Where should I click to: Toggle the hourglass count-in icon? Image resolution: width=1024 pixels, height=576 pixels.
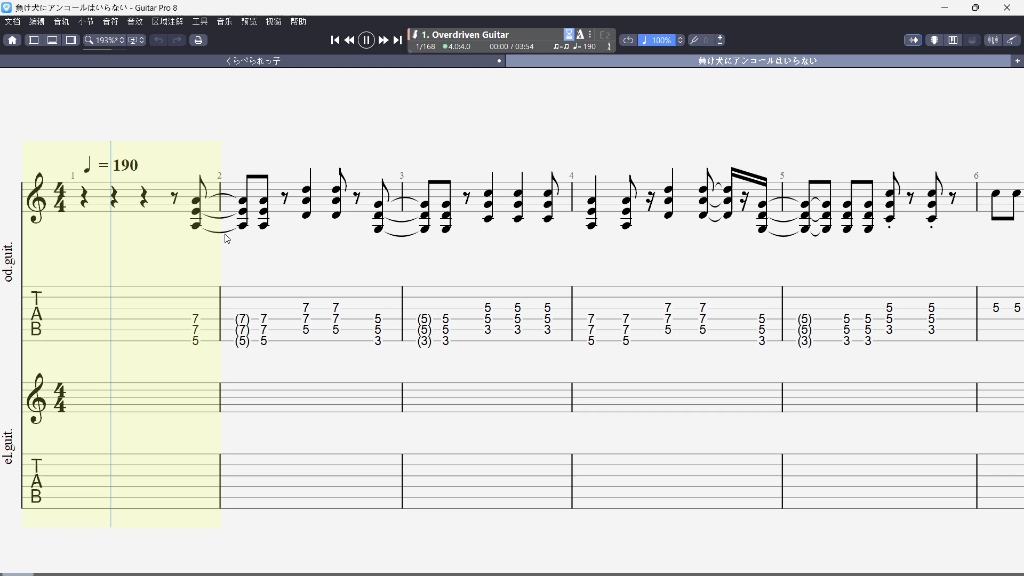(569, 35)
